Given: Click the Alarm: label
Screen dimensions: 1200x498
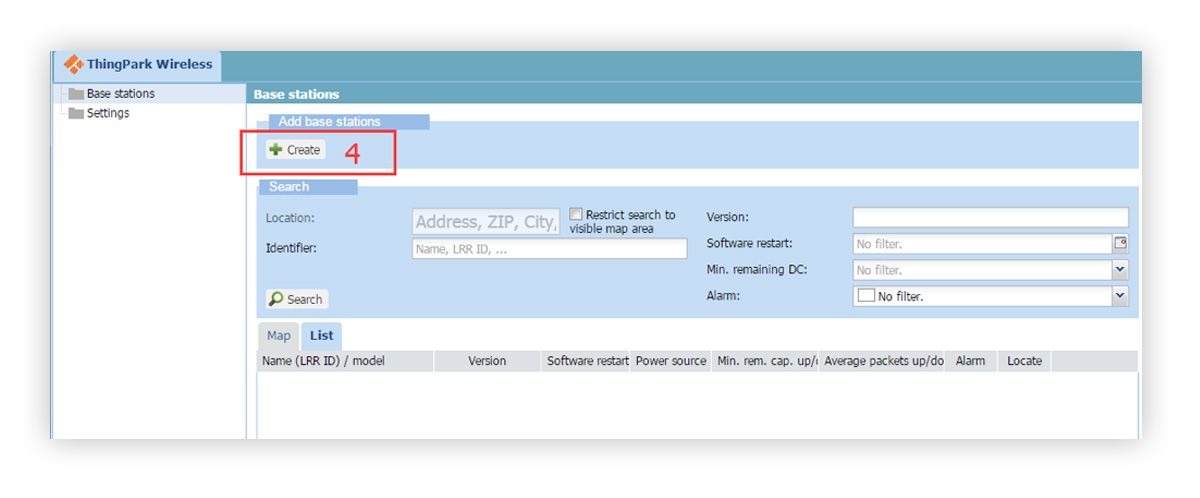Looking at the screenshot, I should [x=724, y=296].
